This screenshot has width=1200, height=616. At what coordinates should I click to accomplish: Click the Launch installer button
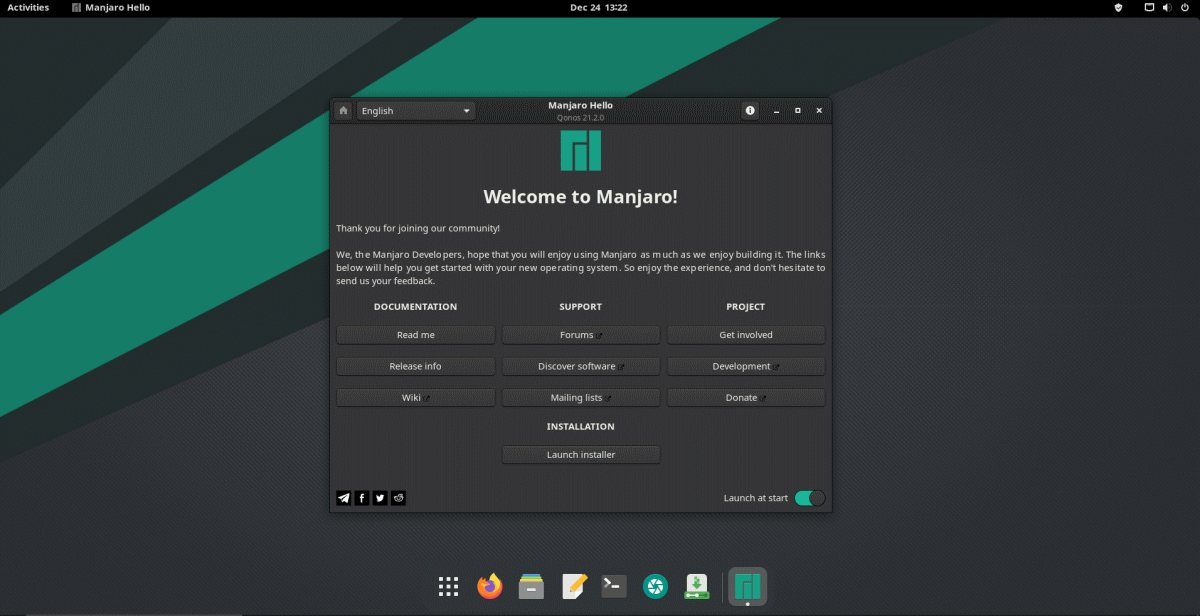pos(581,455)
